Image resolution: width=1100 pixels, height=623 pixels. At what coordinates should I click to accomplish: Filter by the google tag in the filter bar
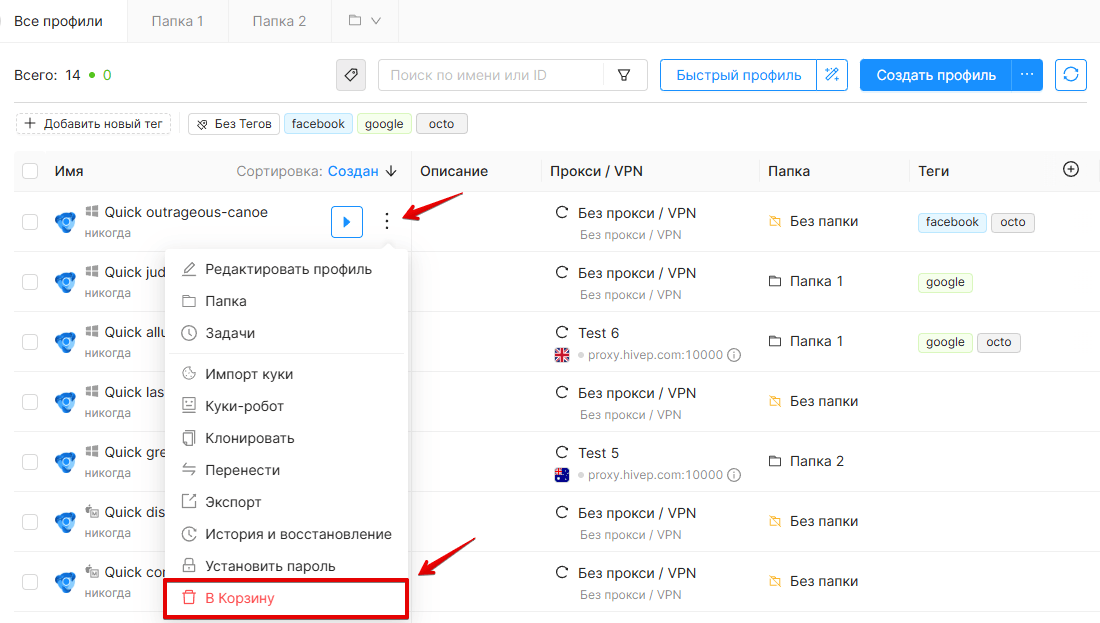[384, 123]
